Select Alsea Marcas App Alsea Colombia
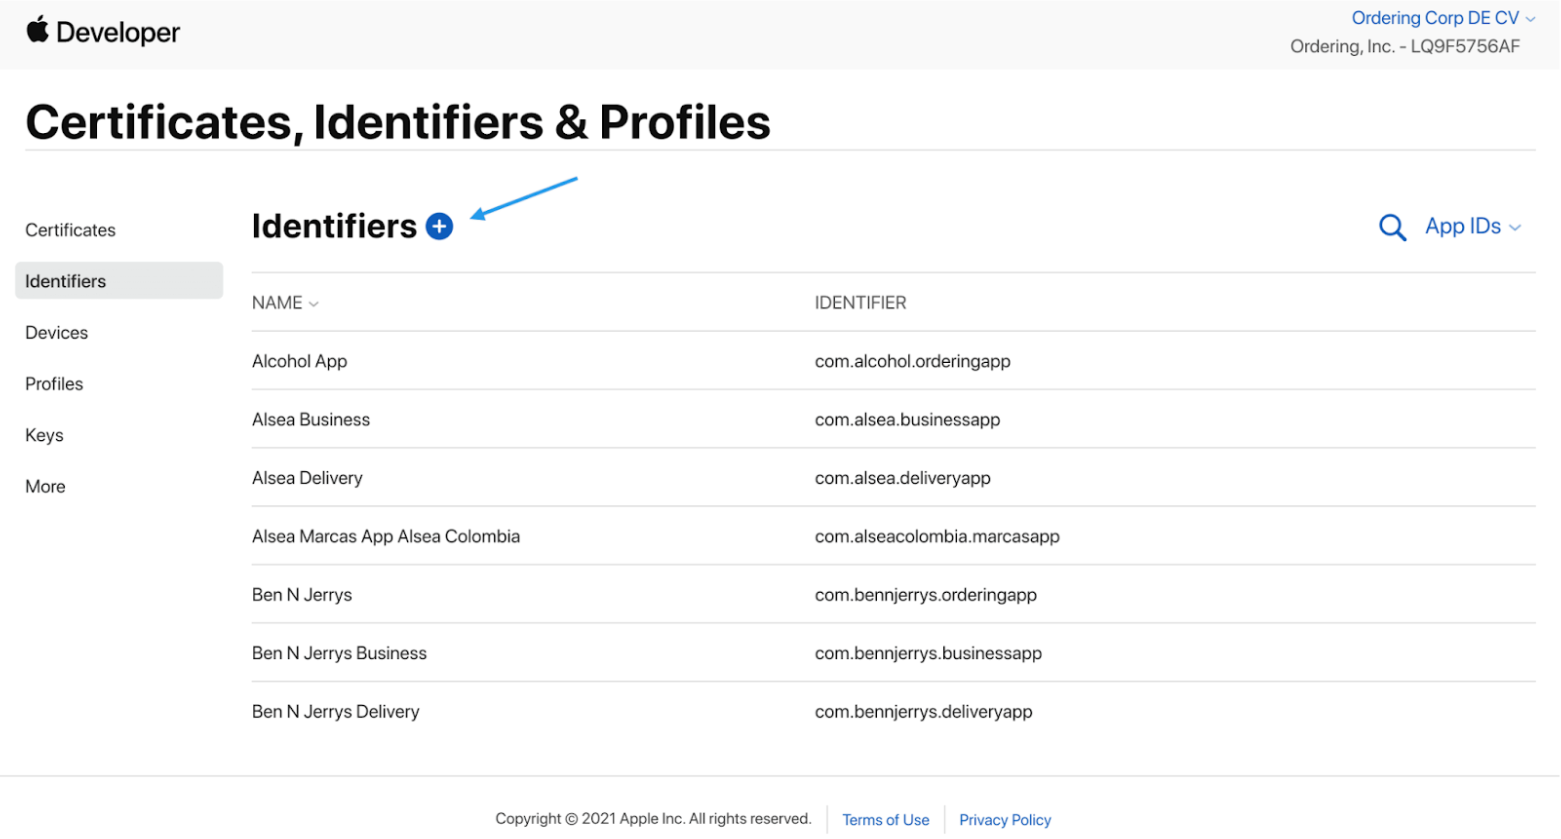Image resolution: width=1561 pixels, height=839 pixels. tap(386, 537)
